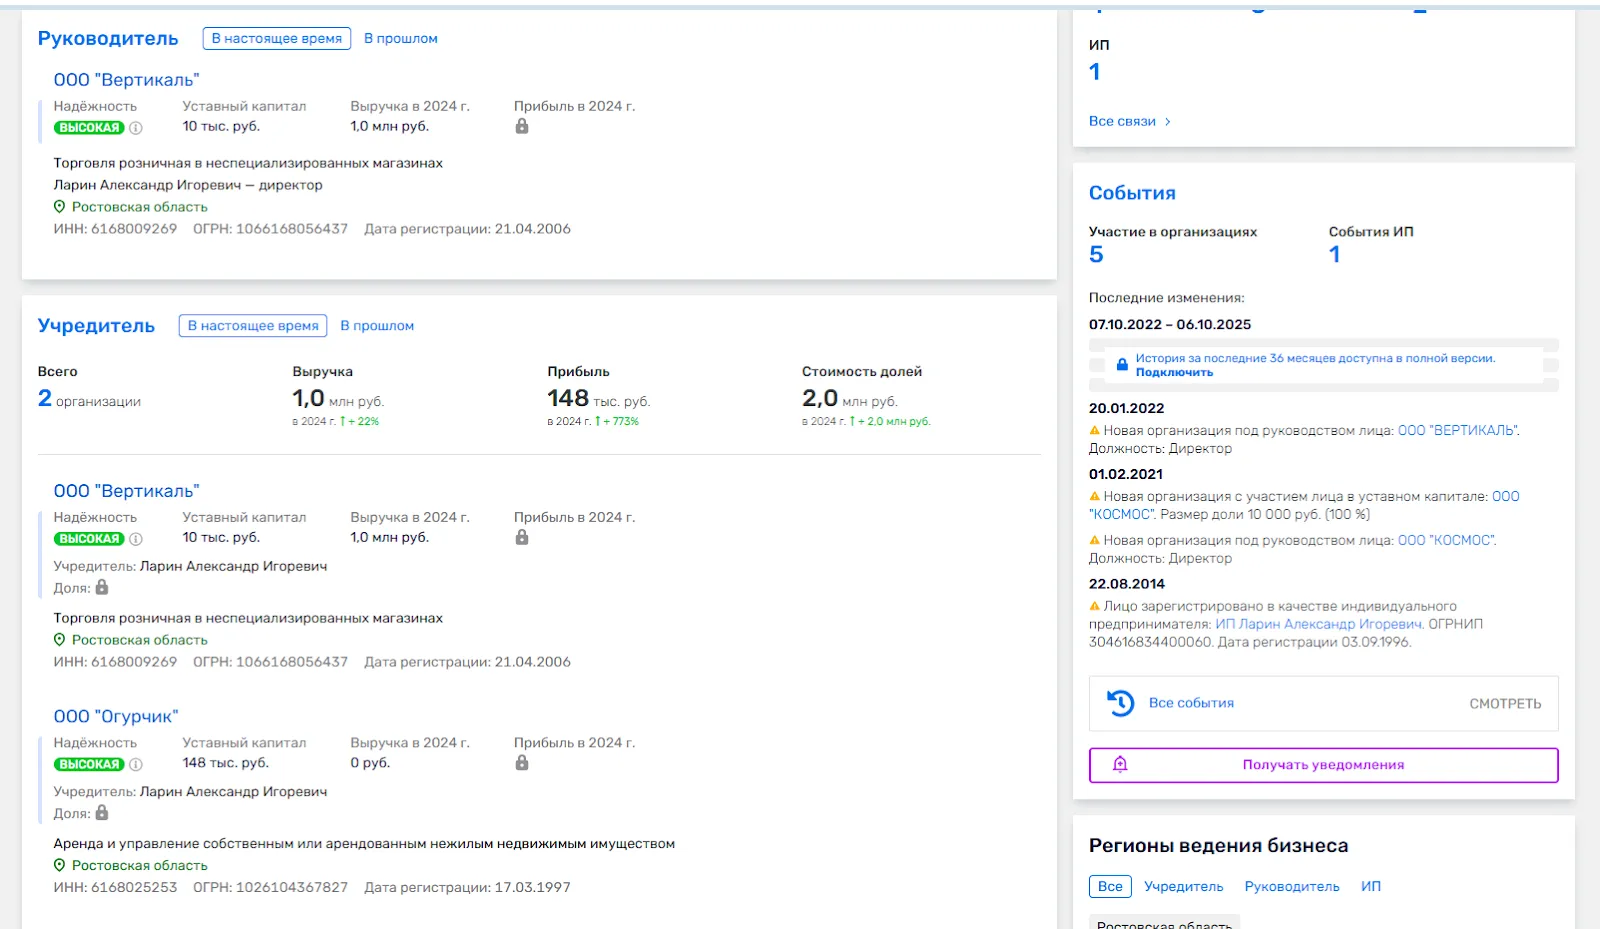The image size is (1600, 929).
Task: Click info icon beside Огурчик ВЫСОКАЯ badge
Action: point(136,764)
